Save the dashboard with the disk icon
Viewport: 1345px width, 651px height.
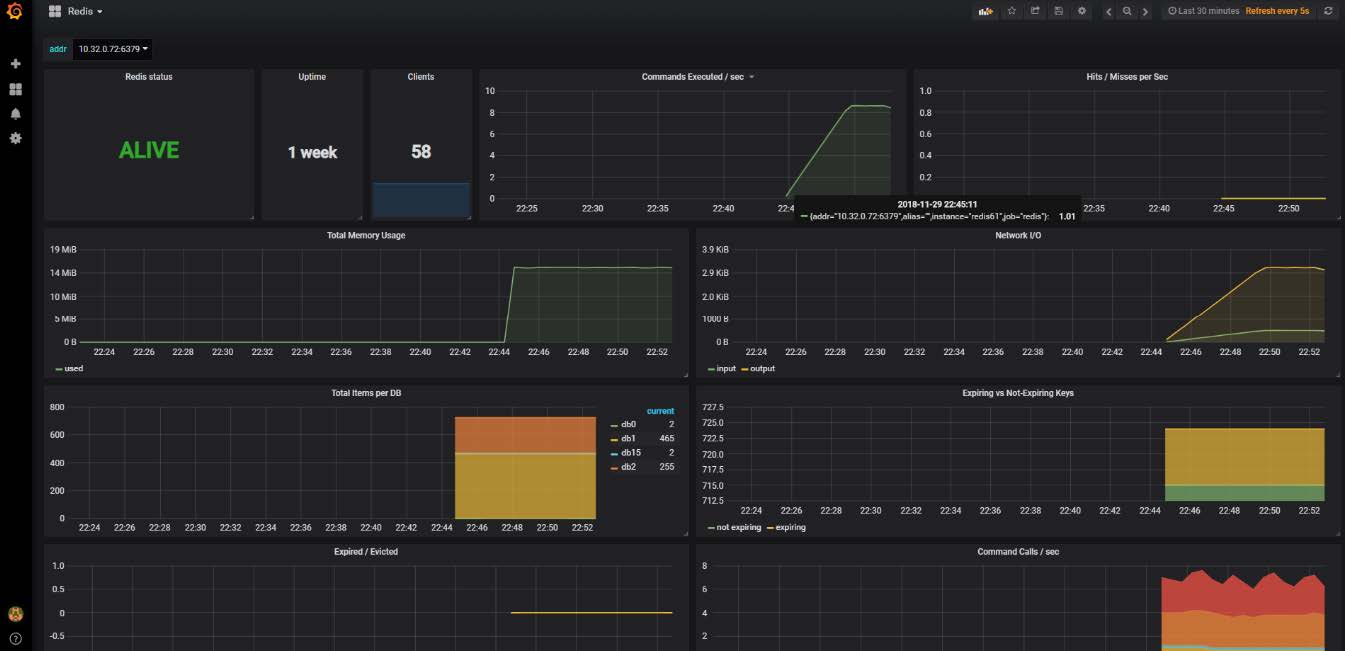tap(1058, 11)
